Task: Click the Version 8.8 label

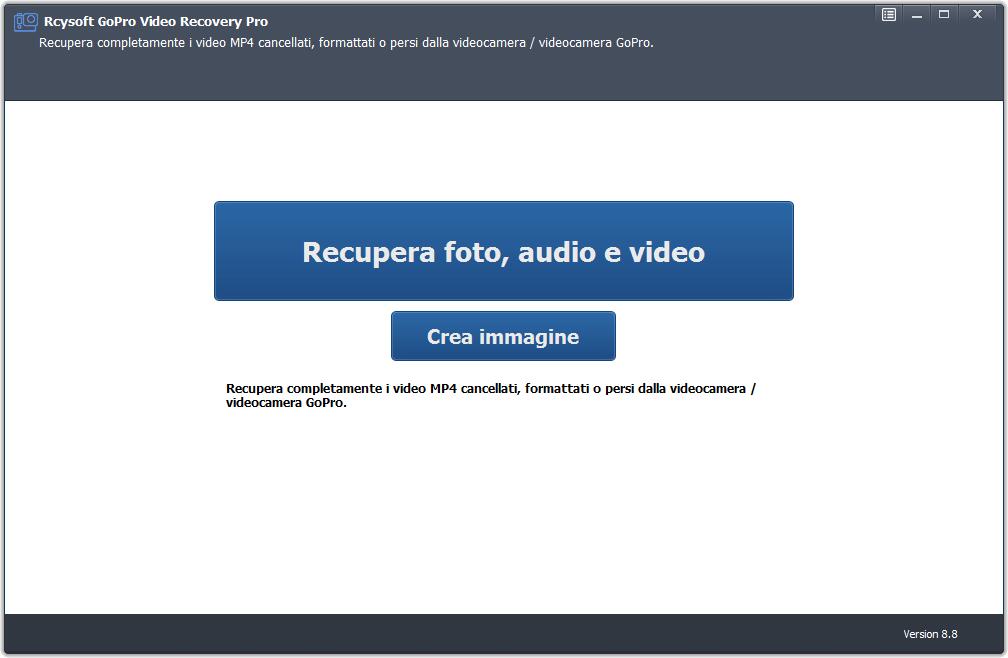Action: coord(930,634)
